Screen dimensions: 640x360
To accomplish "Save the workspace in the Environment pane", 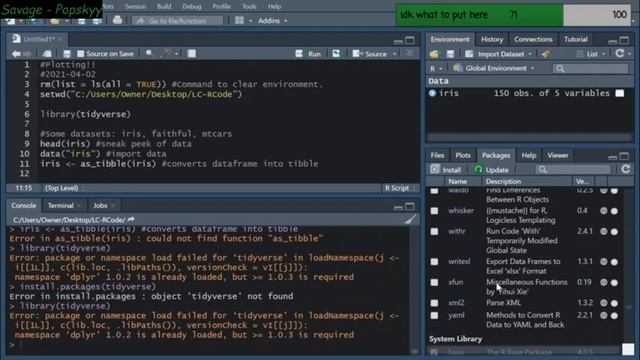I will [x=450, y=54].
